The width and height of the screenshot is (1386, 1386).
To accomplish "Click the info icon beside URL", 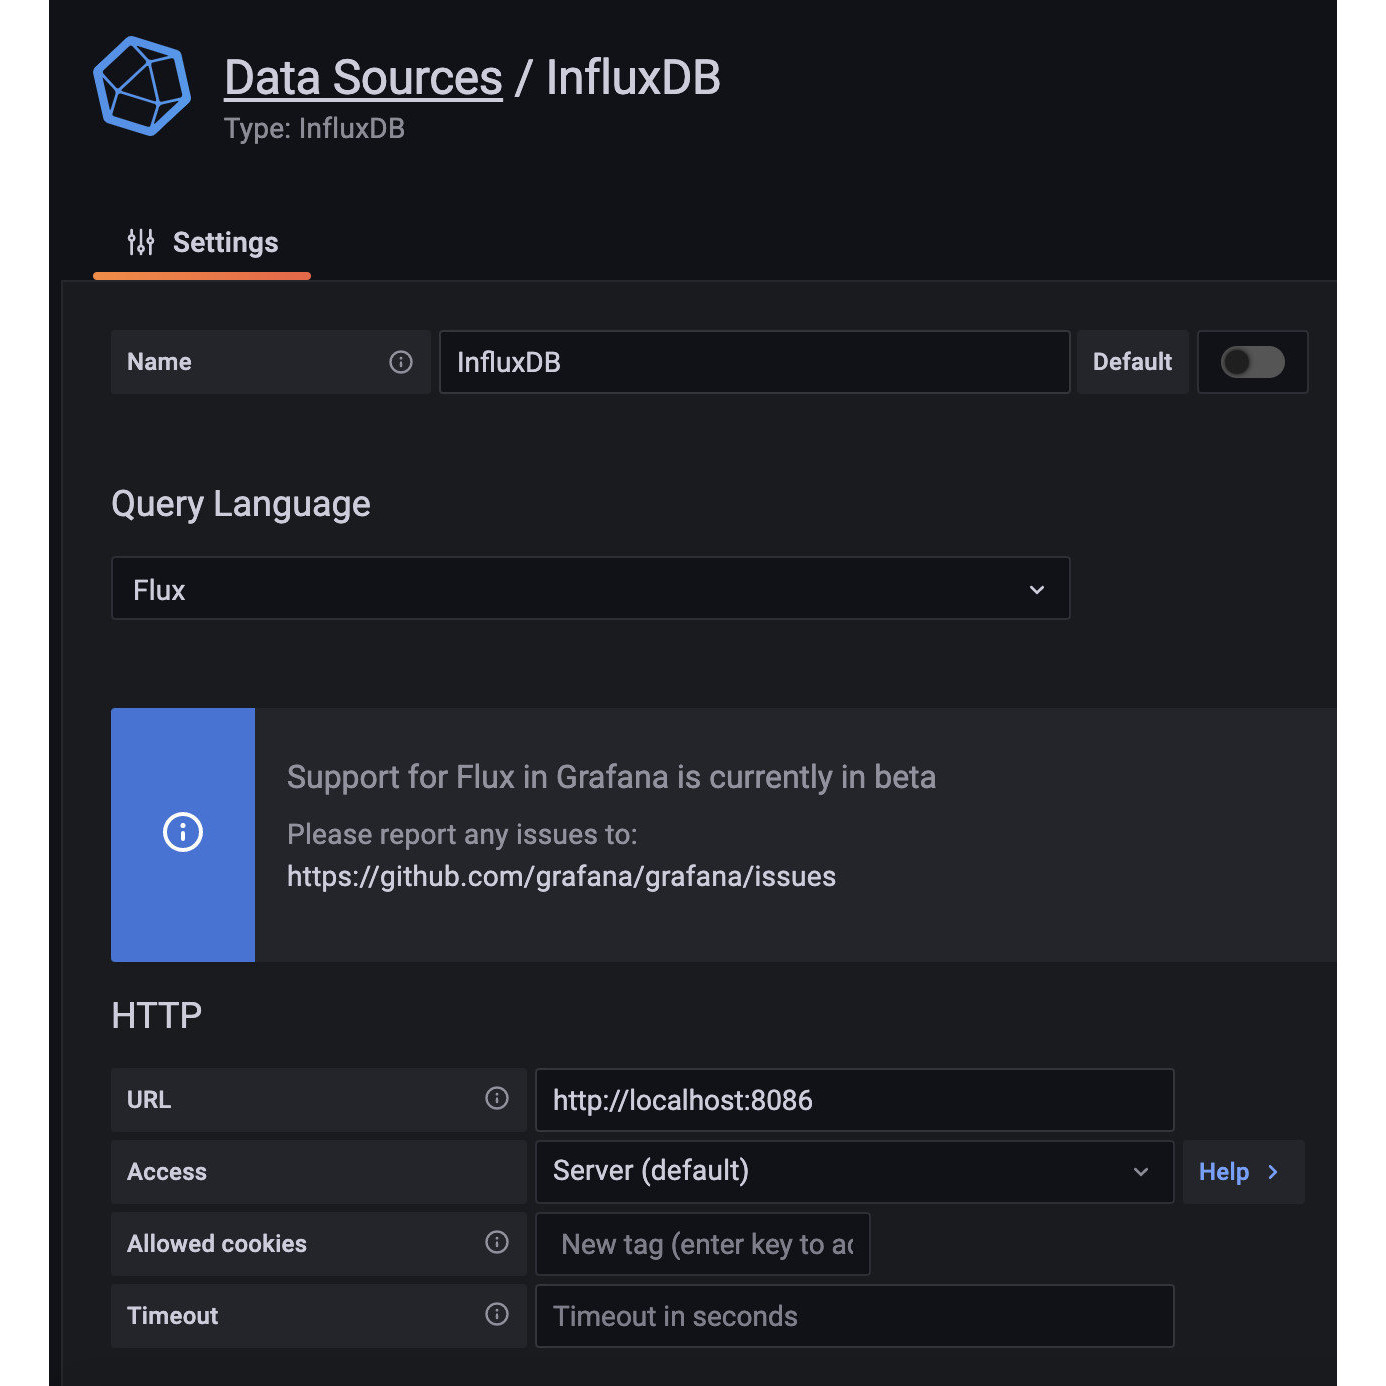I will pos(497,1099).
